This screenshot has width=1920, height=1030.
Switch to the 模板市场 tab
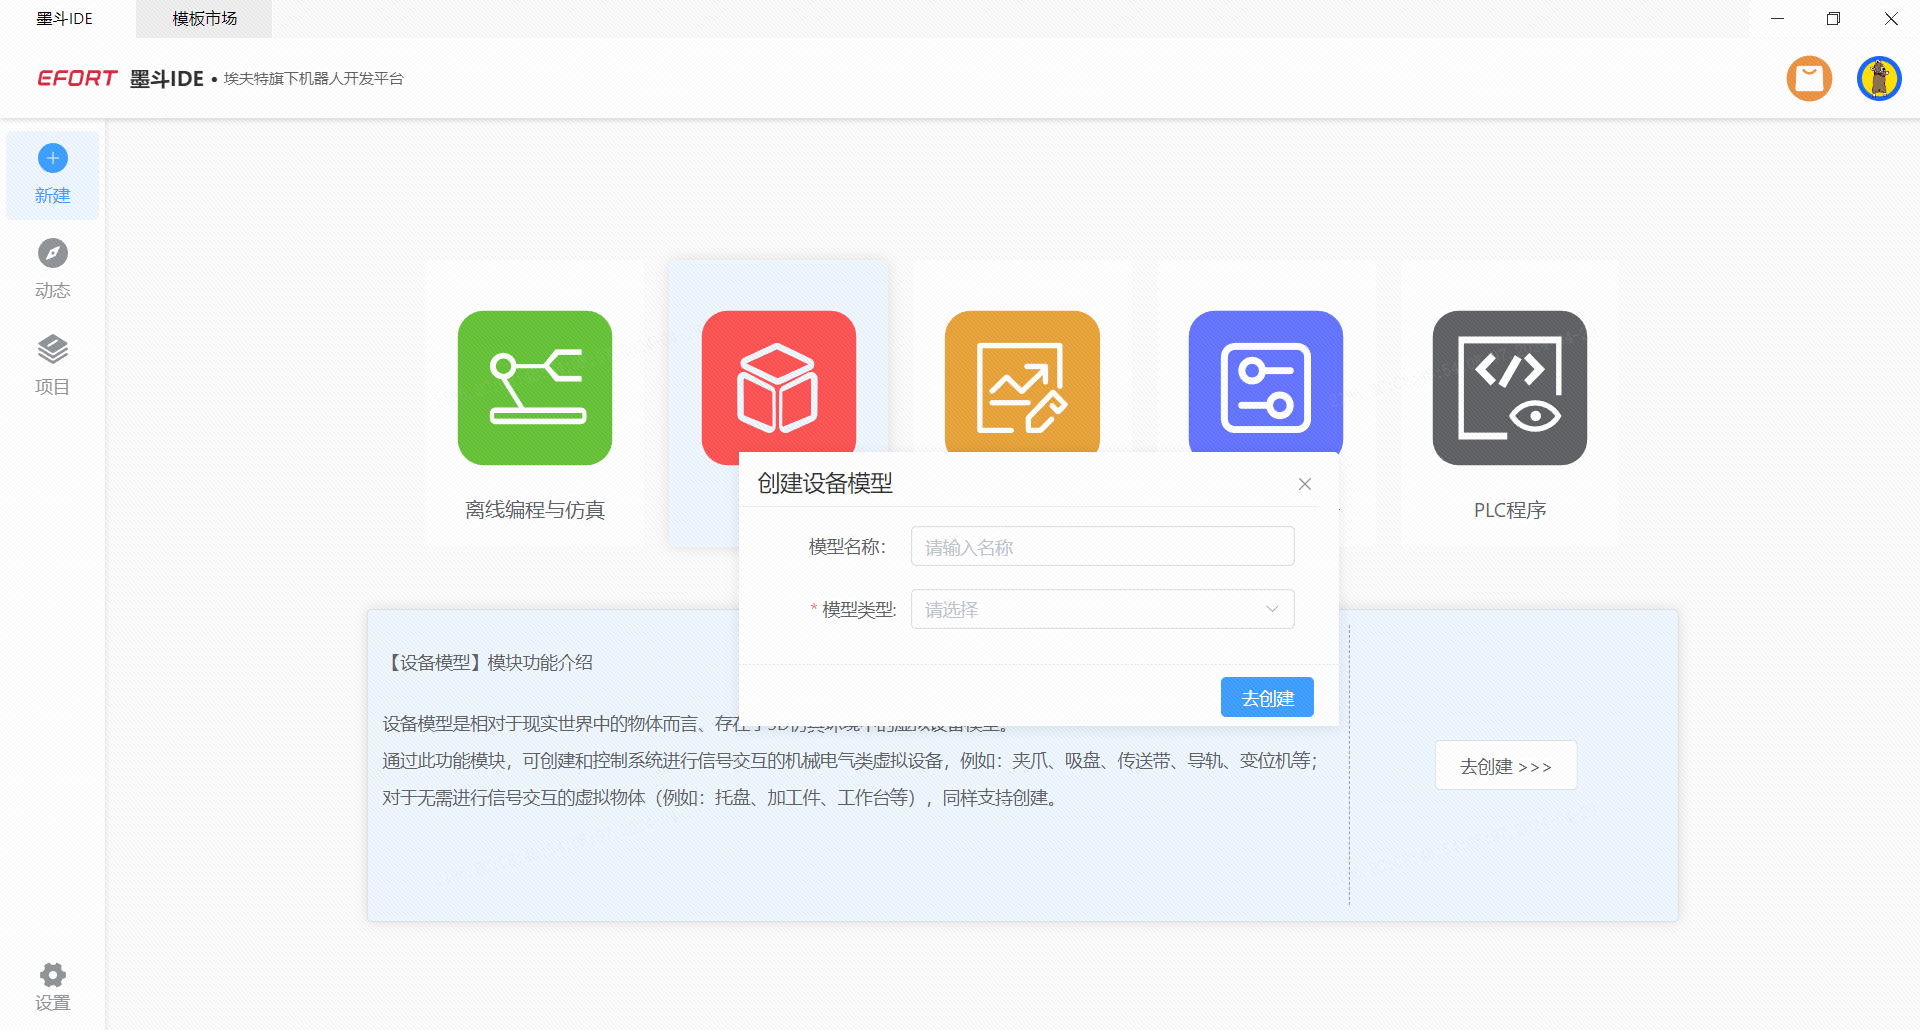tap(204, 19)
